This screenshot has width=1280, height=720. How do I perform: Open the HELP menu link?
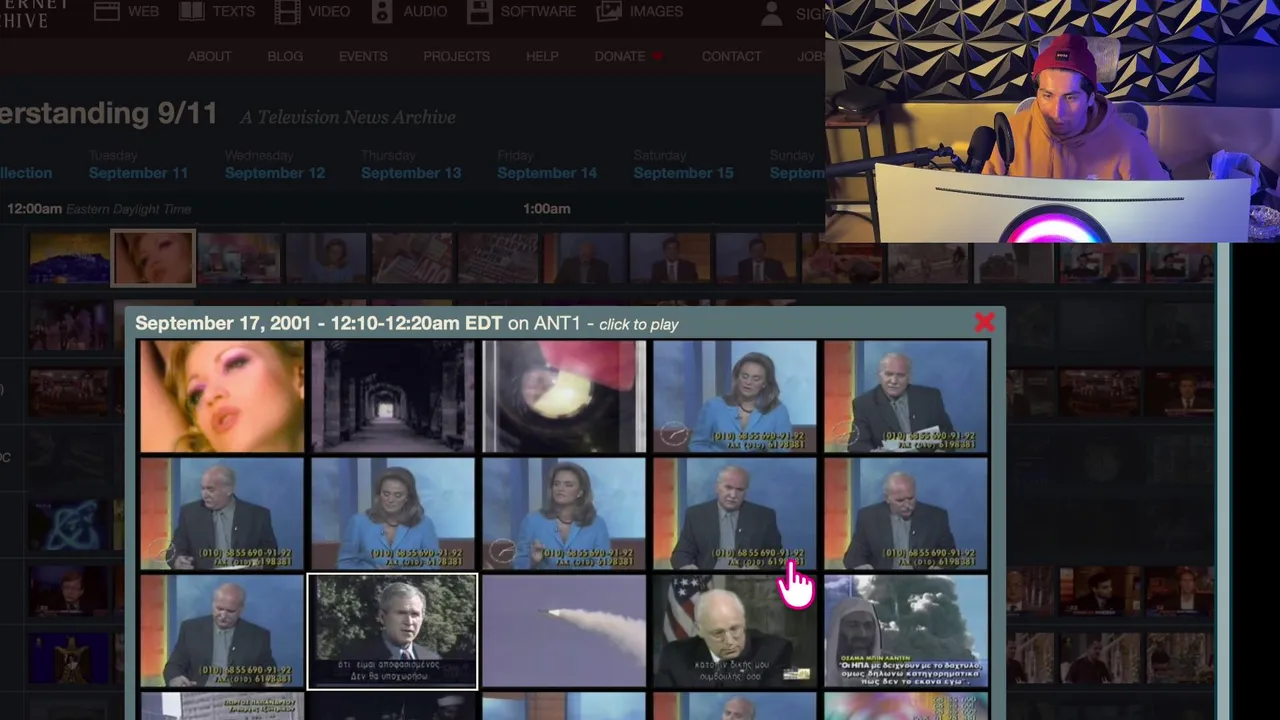542,56
